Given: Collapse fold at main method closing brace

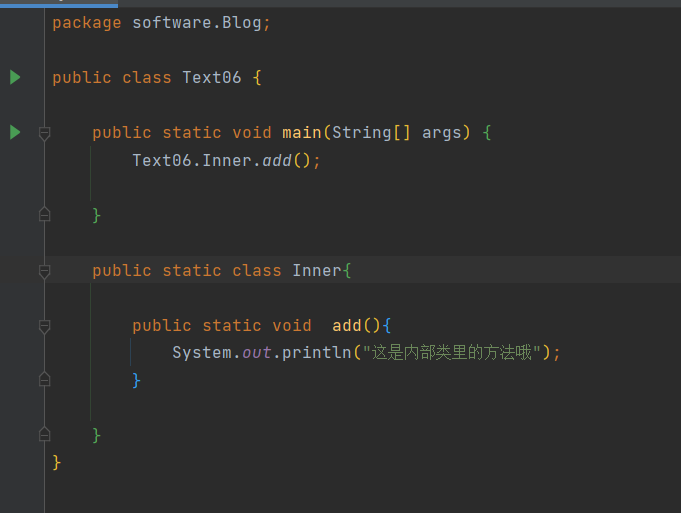Looking at the screenshot, I should point(44,215).
